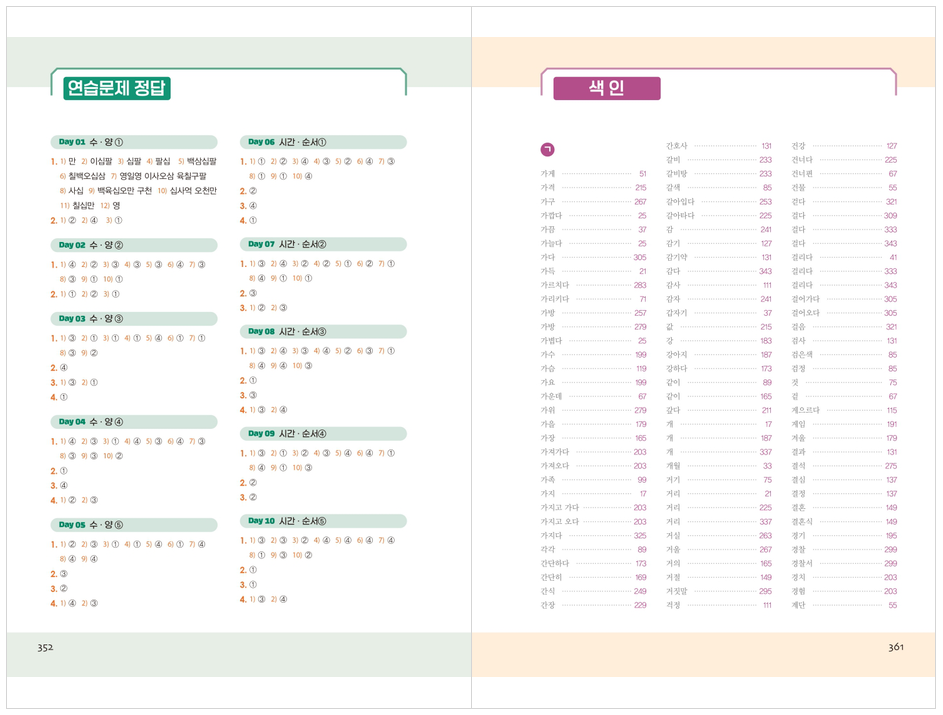The height and width of the screenshot is (715, 943).
Task: Click the index entry 검은색
Action: [844, 355]
